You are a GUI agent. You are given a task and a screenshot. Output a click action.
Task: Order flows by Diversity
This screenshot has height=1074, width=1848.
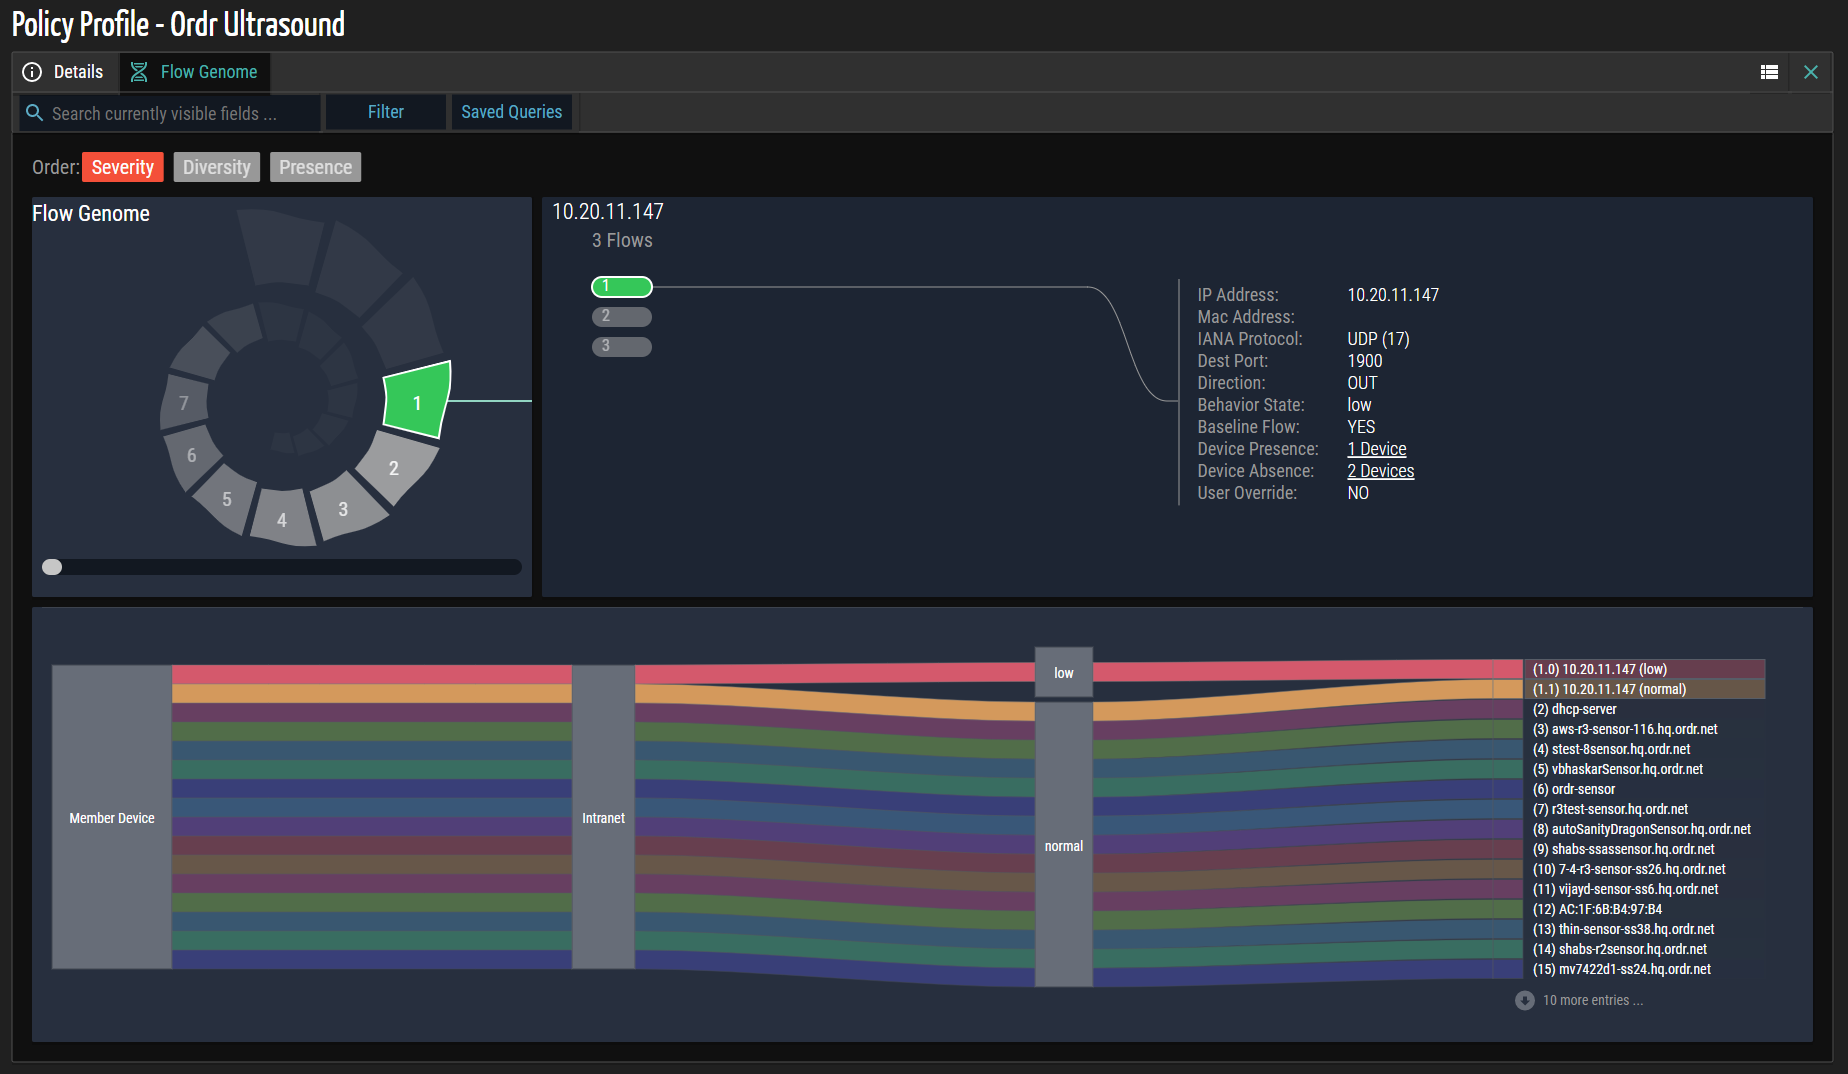pyautogui.click(x=216, y=167)
